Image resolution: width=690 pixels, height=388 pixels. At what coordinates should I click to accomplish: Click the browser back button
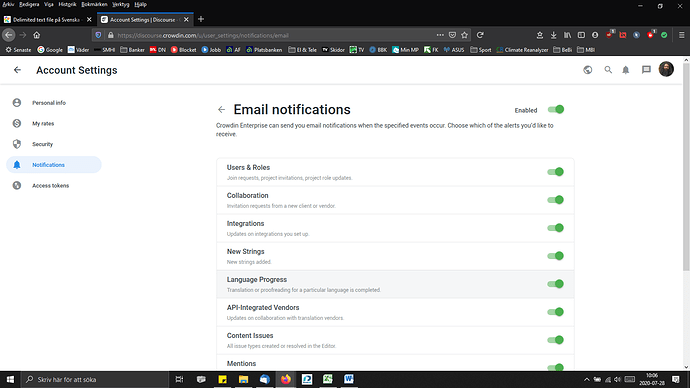(9, 35)
